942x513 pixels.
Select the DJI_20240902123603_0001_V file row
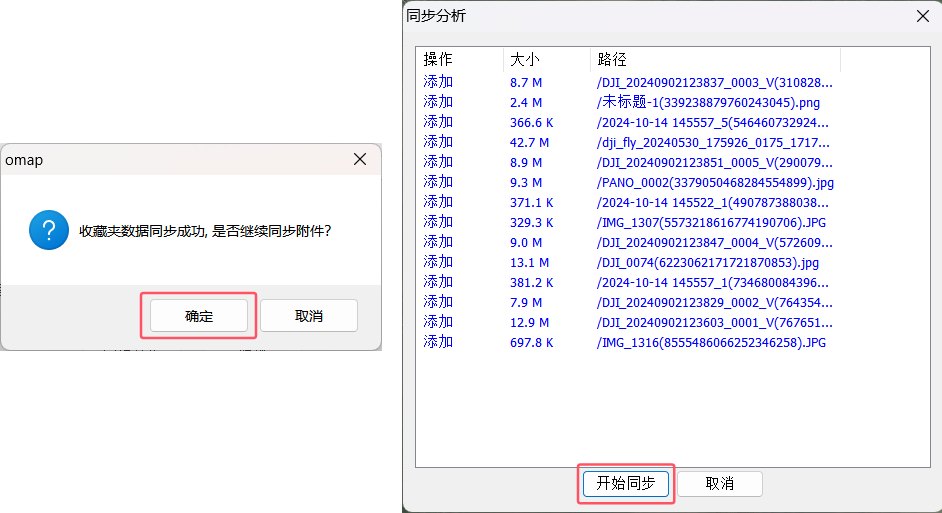click(714, 322)
